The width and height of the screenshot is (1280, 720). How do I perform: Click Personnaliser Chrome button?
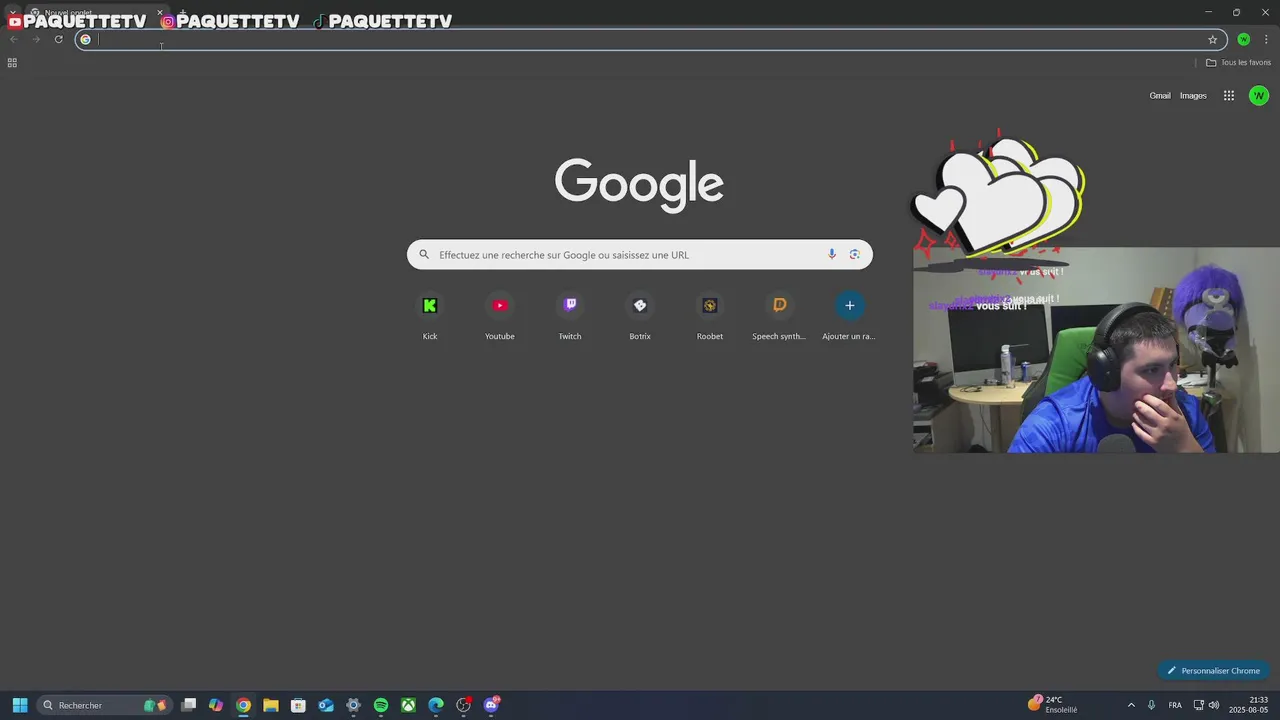[1213, 671]
